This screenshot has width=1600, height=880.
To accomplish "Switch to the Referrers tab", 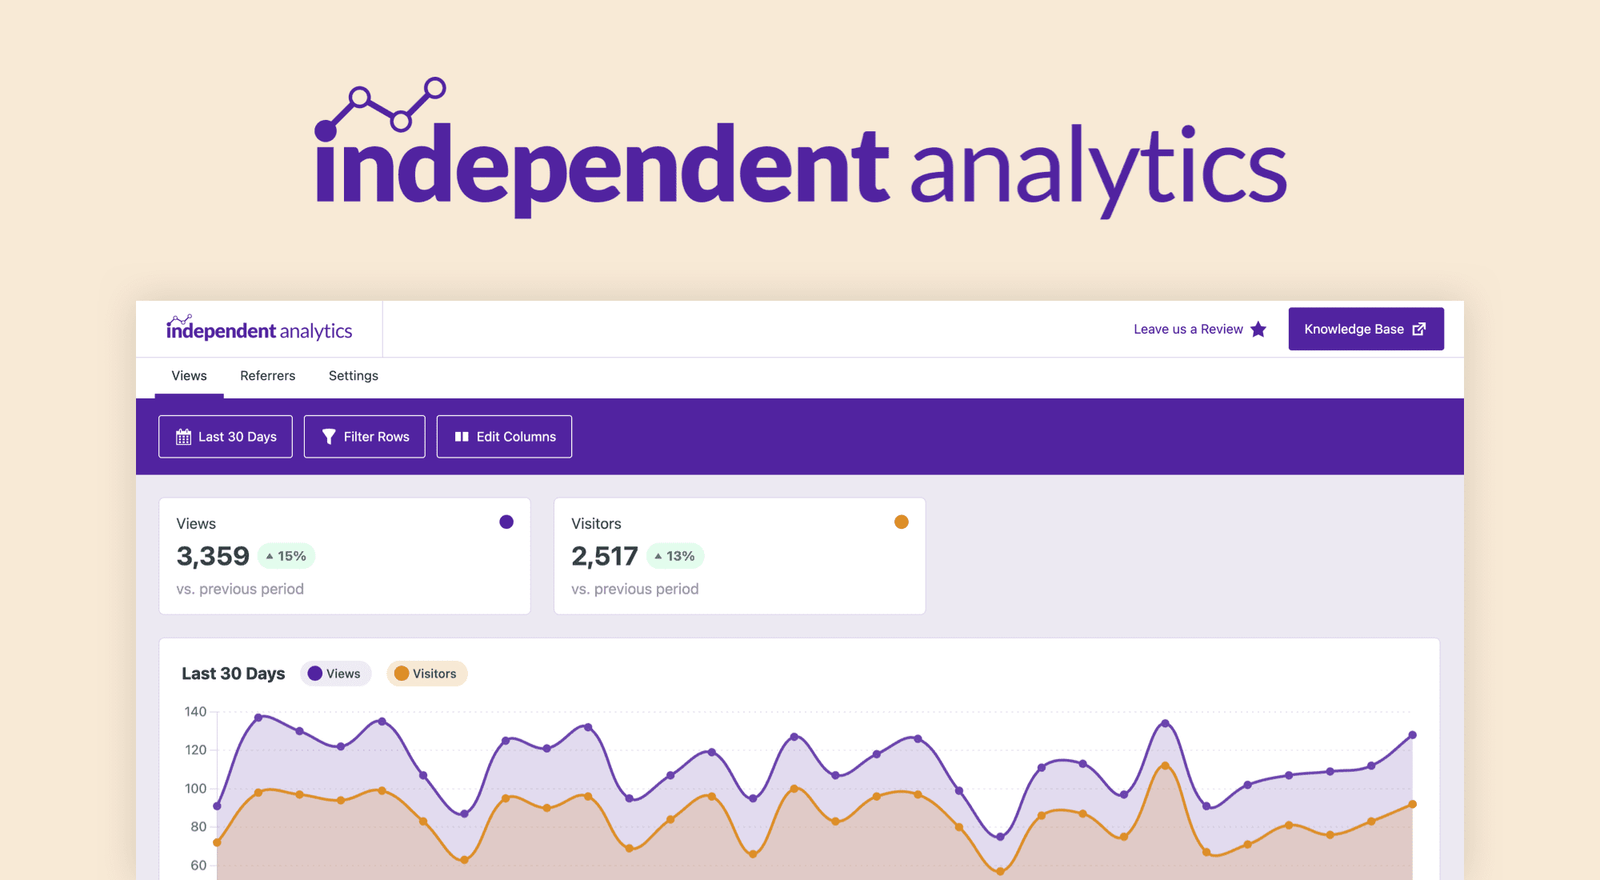I will click(x=267, y=376).
